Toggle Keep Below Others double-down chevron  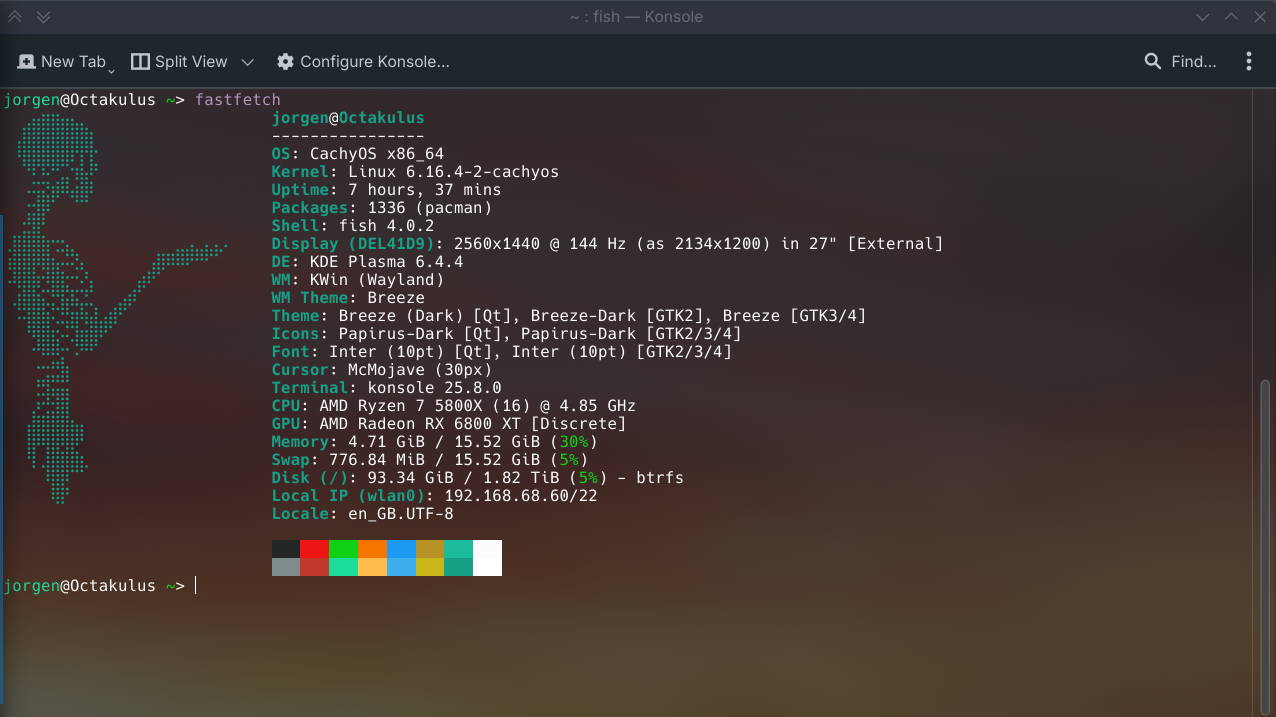click(x=43, y=17)
